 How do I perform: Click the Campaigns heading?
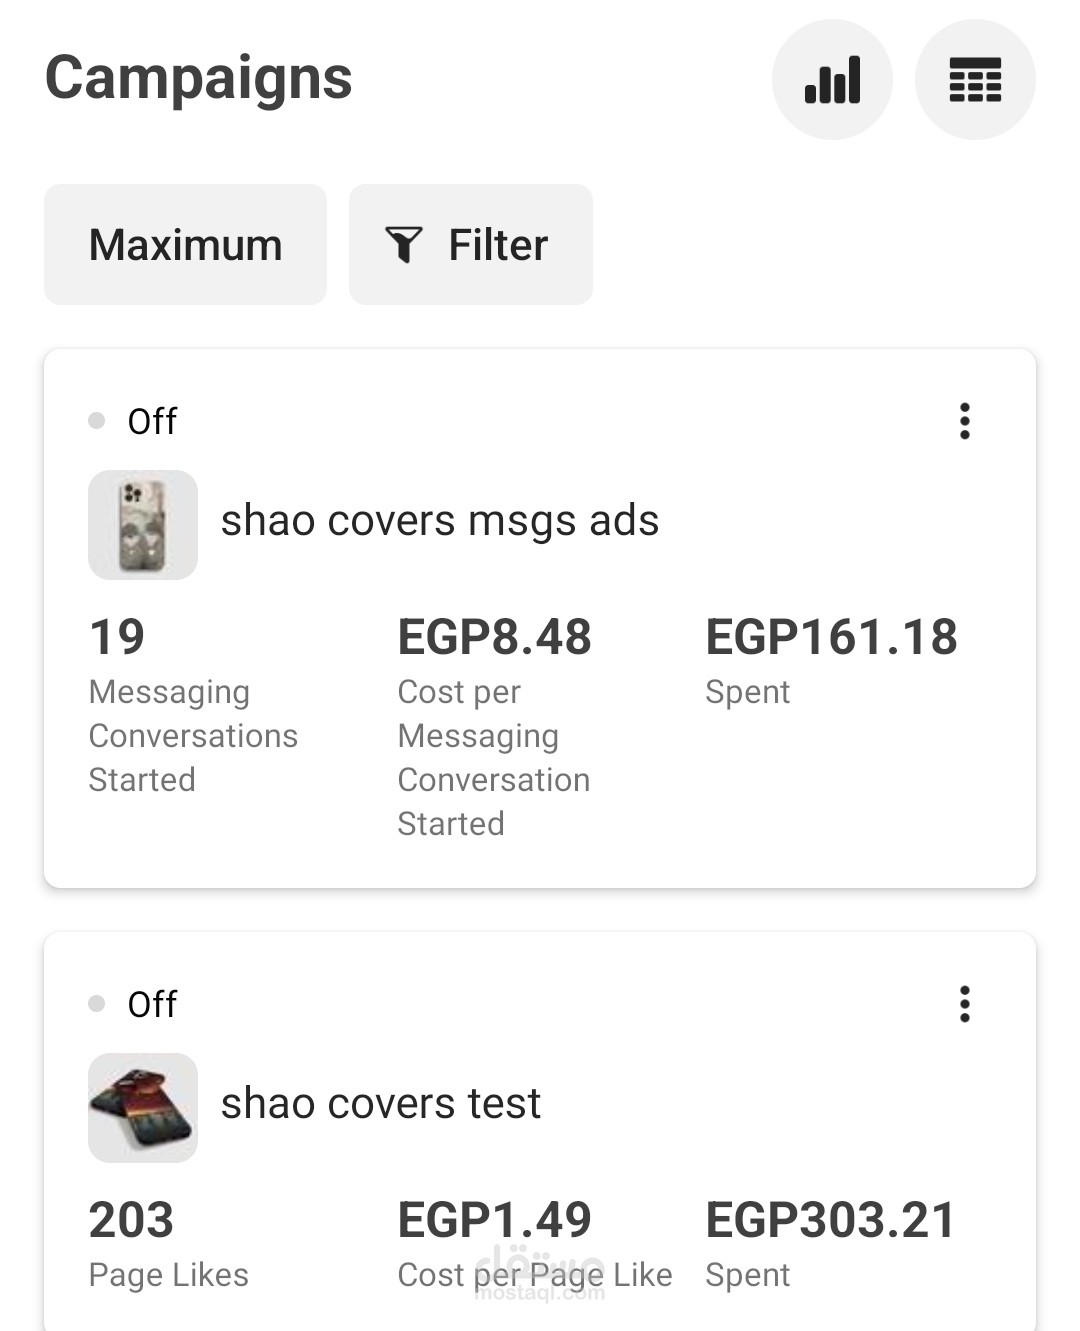199,78
